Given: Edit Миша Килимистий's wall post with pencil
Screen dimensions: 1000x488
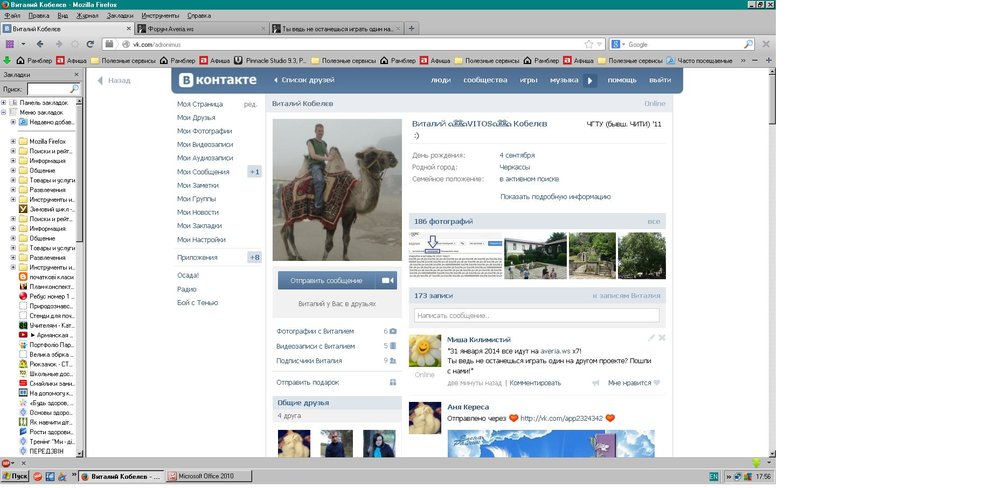Looking at the screenshot, I should click(x=651, y=338).
